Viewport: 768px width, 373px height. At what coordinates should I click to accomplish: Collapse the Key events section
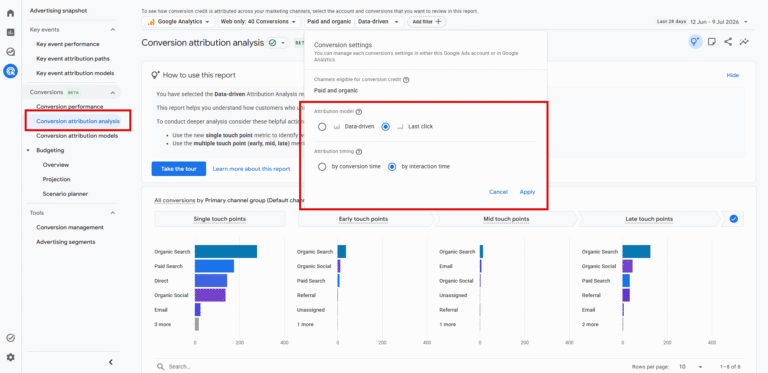[113, 30]
